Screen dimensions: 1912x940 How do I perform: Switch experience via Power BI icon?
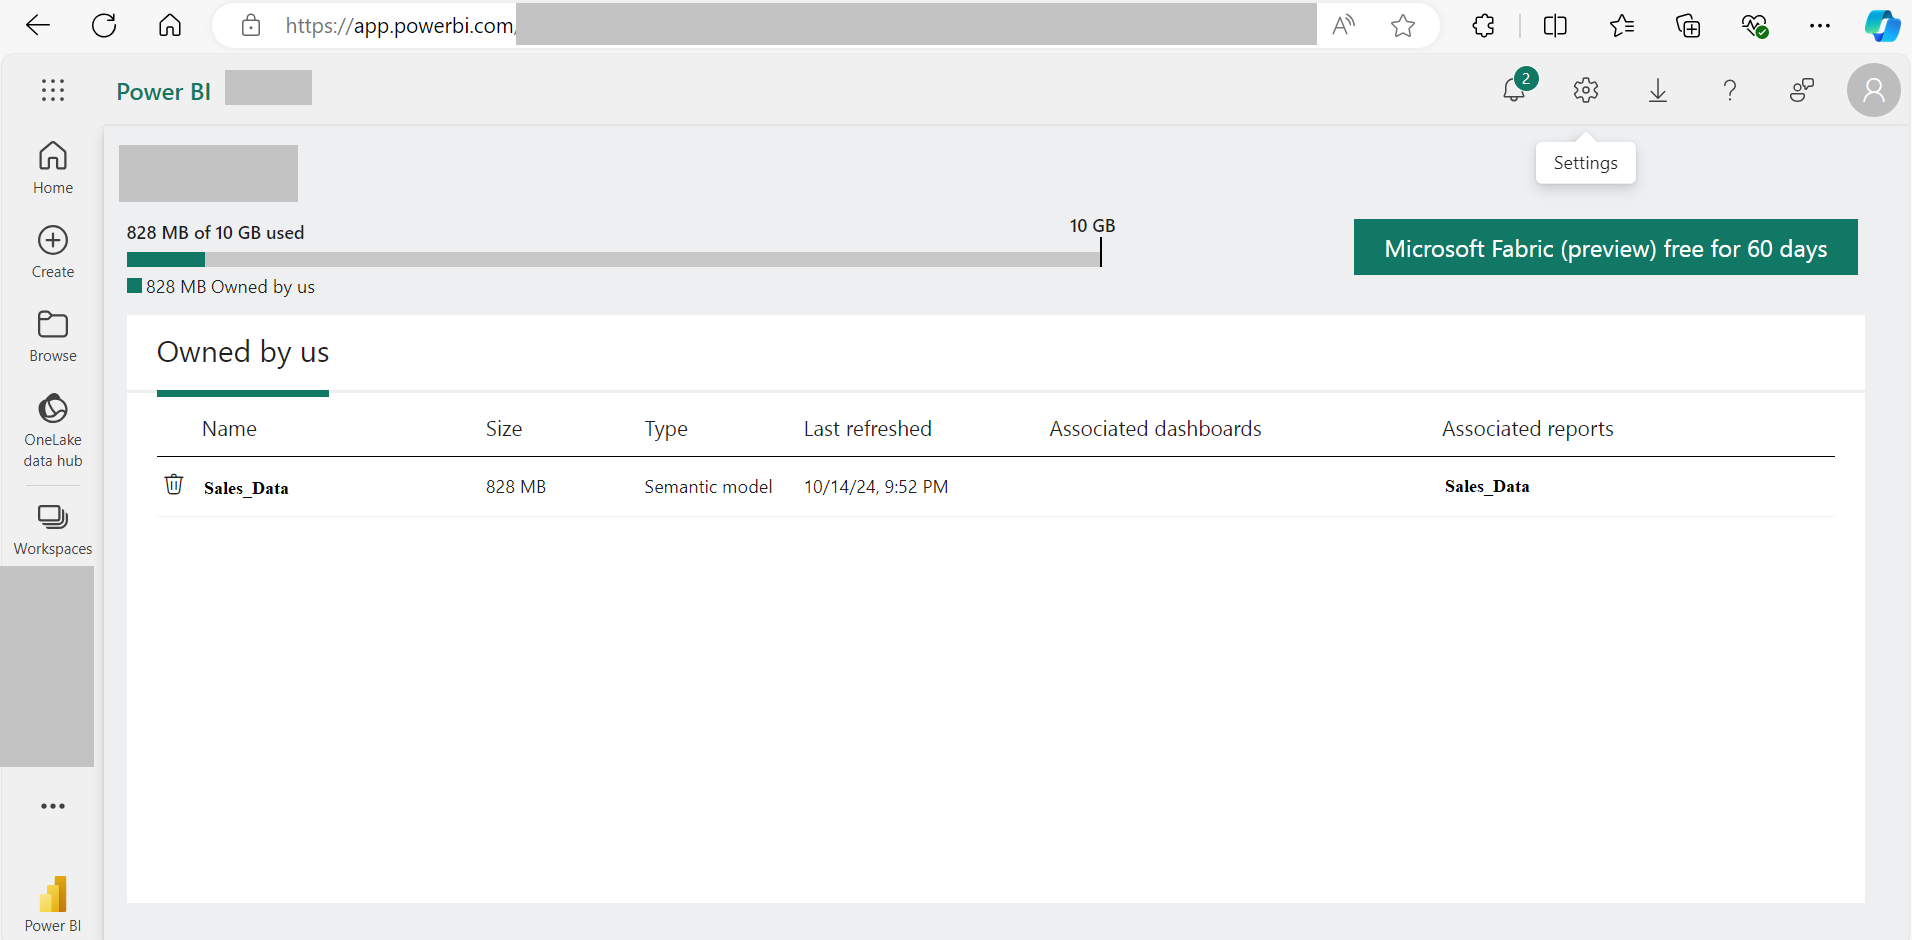(53, 903)
